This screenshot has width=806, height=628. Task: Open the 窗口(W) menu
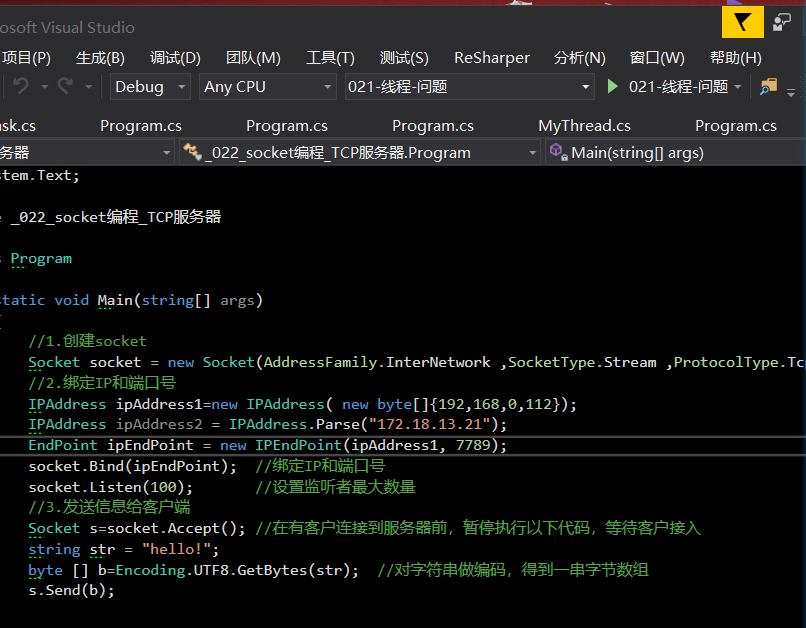[657, 58]
